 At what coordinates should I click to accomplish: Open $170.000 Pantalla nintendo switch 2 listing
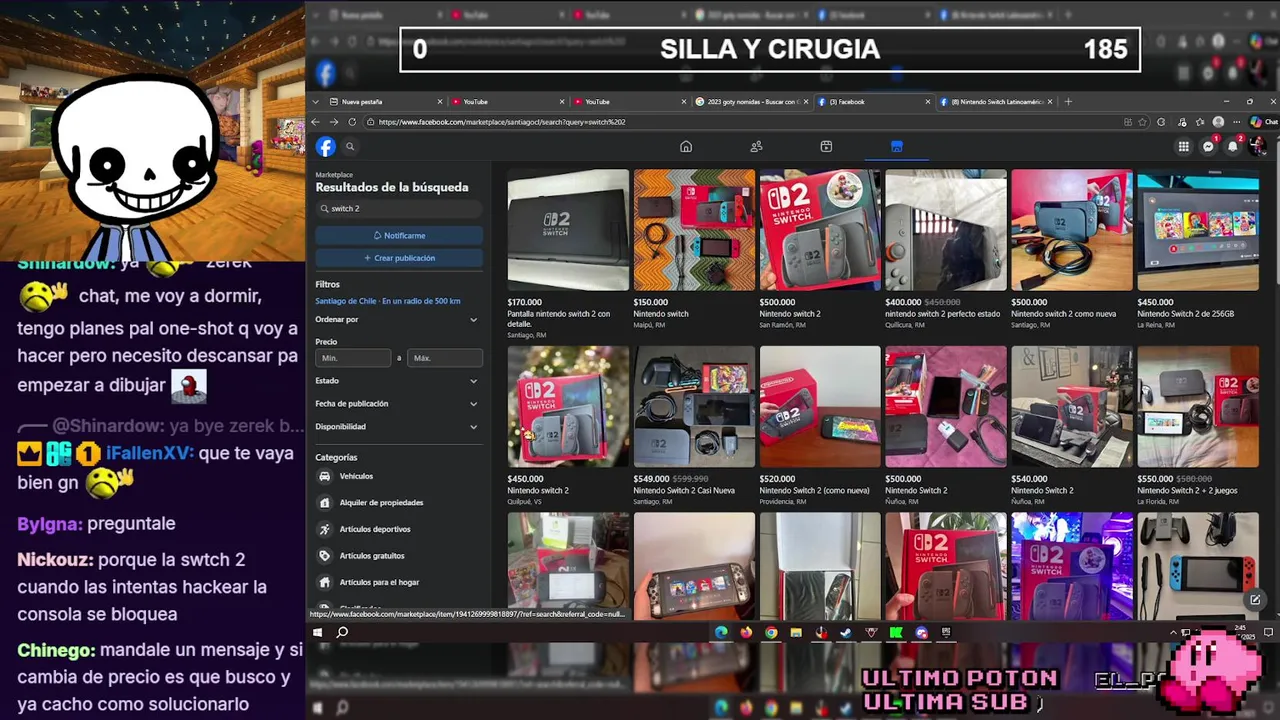[568, 254]
